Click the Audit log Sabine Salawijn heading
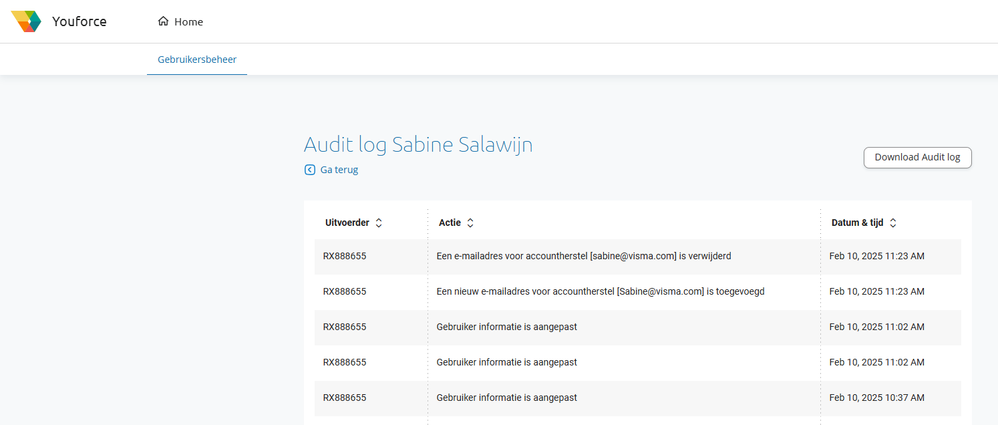The height and width of the screenshot is (425, 998). point(418,144)
